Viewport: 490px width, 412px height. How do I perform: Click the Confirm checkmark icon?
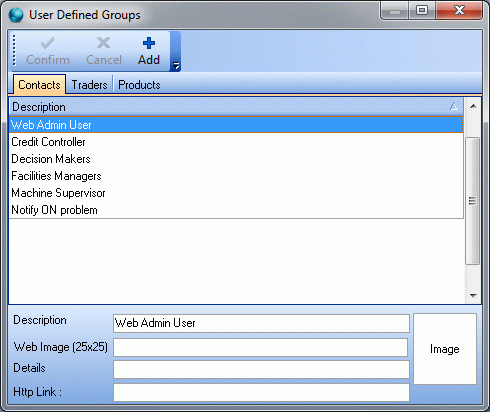point(47,43)
